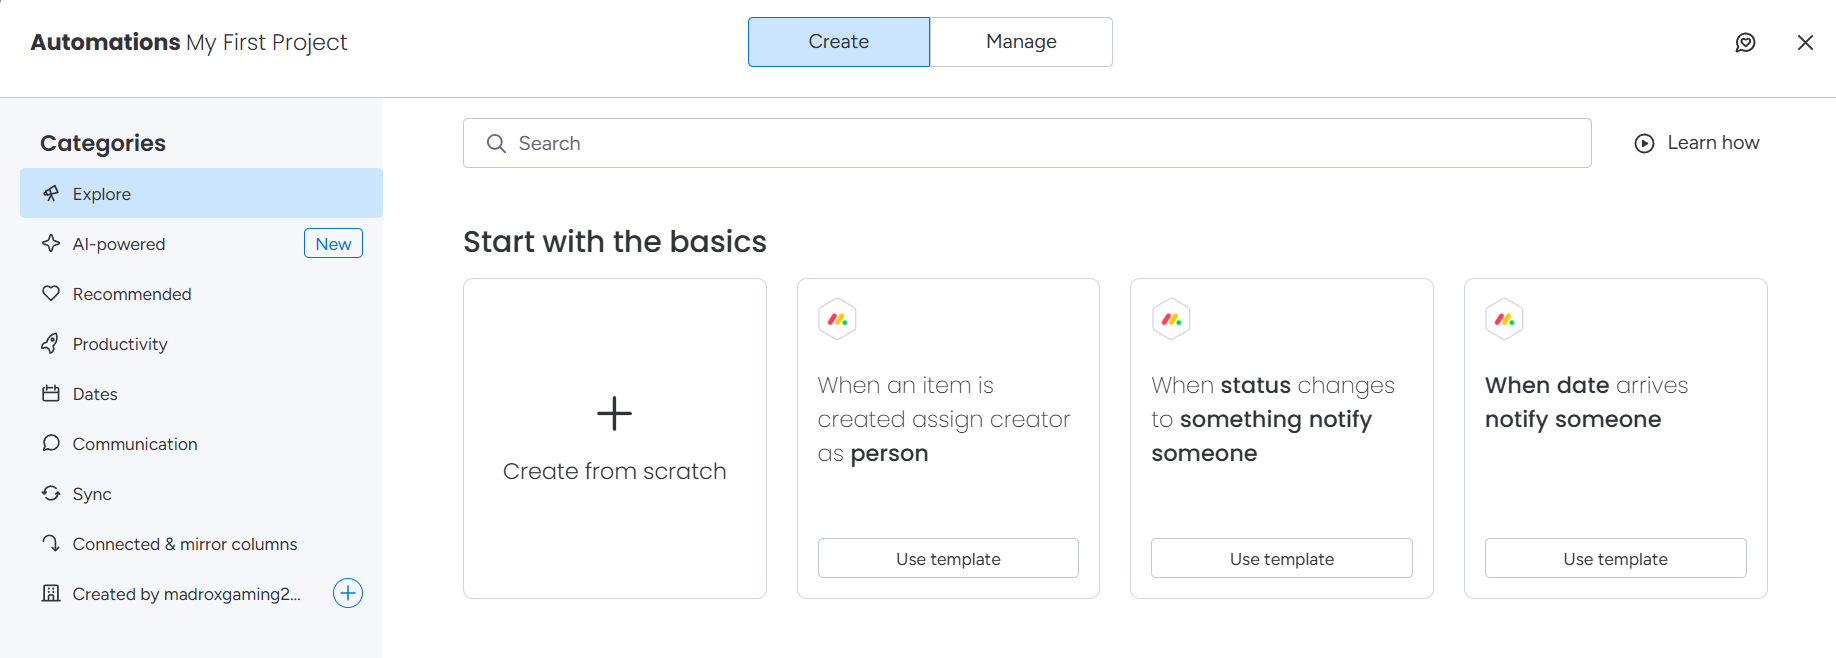
Task: Use template for item created assign creator
Action: [x=948, y=558]
